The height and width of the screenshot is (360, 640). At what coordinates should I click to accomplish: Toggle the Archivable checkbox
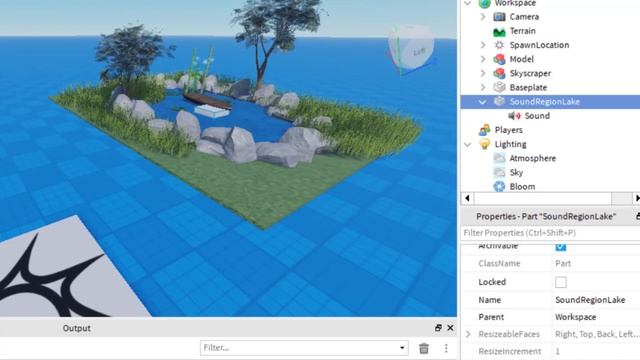click(561, 247)
